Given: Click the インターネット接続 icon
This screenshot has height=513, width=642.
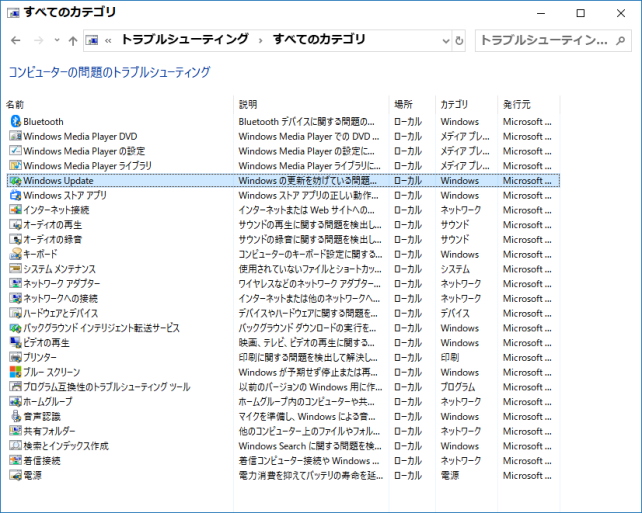Looking at the screenshot, I should (x=16, y=210).
